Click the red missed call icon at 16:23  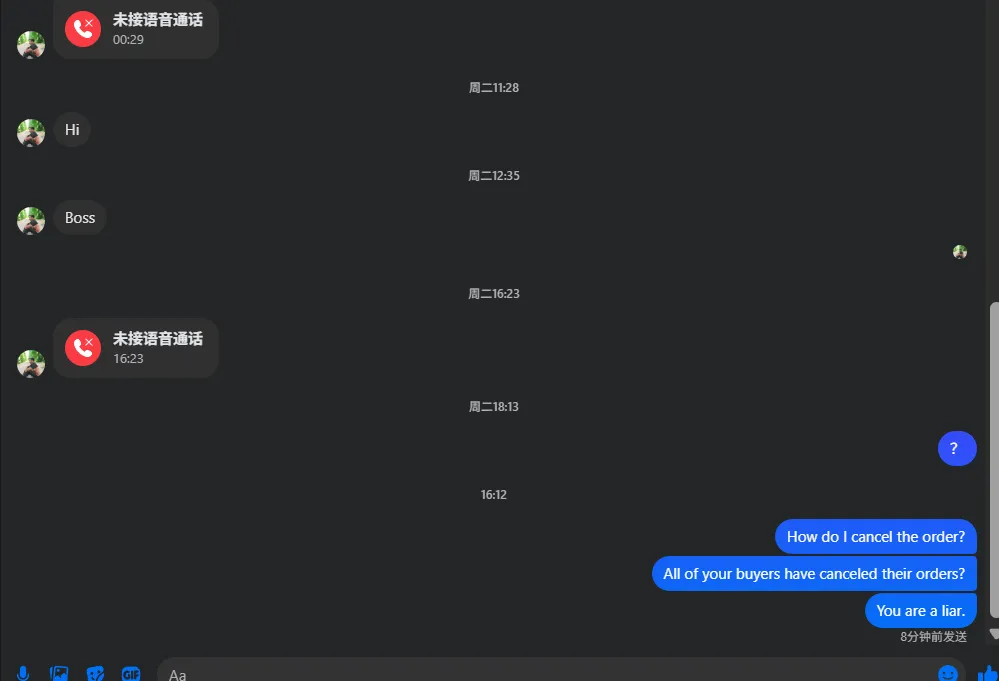pos(83,348)
